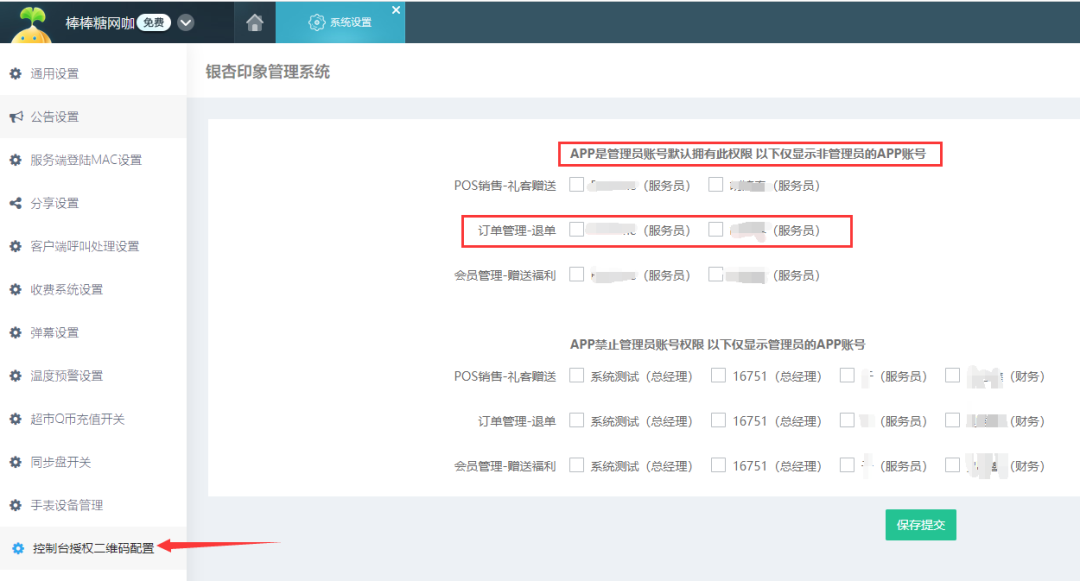Open 超市Q币充值开关 settings

(77, 420)
